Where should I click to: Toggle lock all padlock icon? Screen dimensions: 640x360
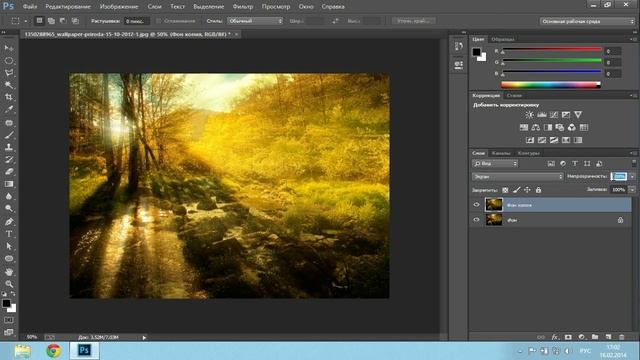pyautogui.click(x=538, y=190)
